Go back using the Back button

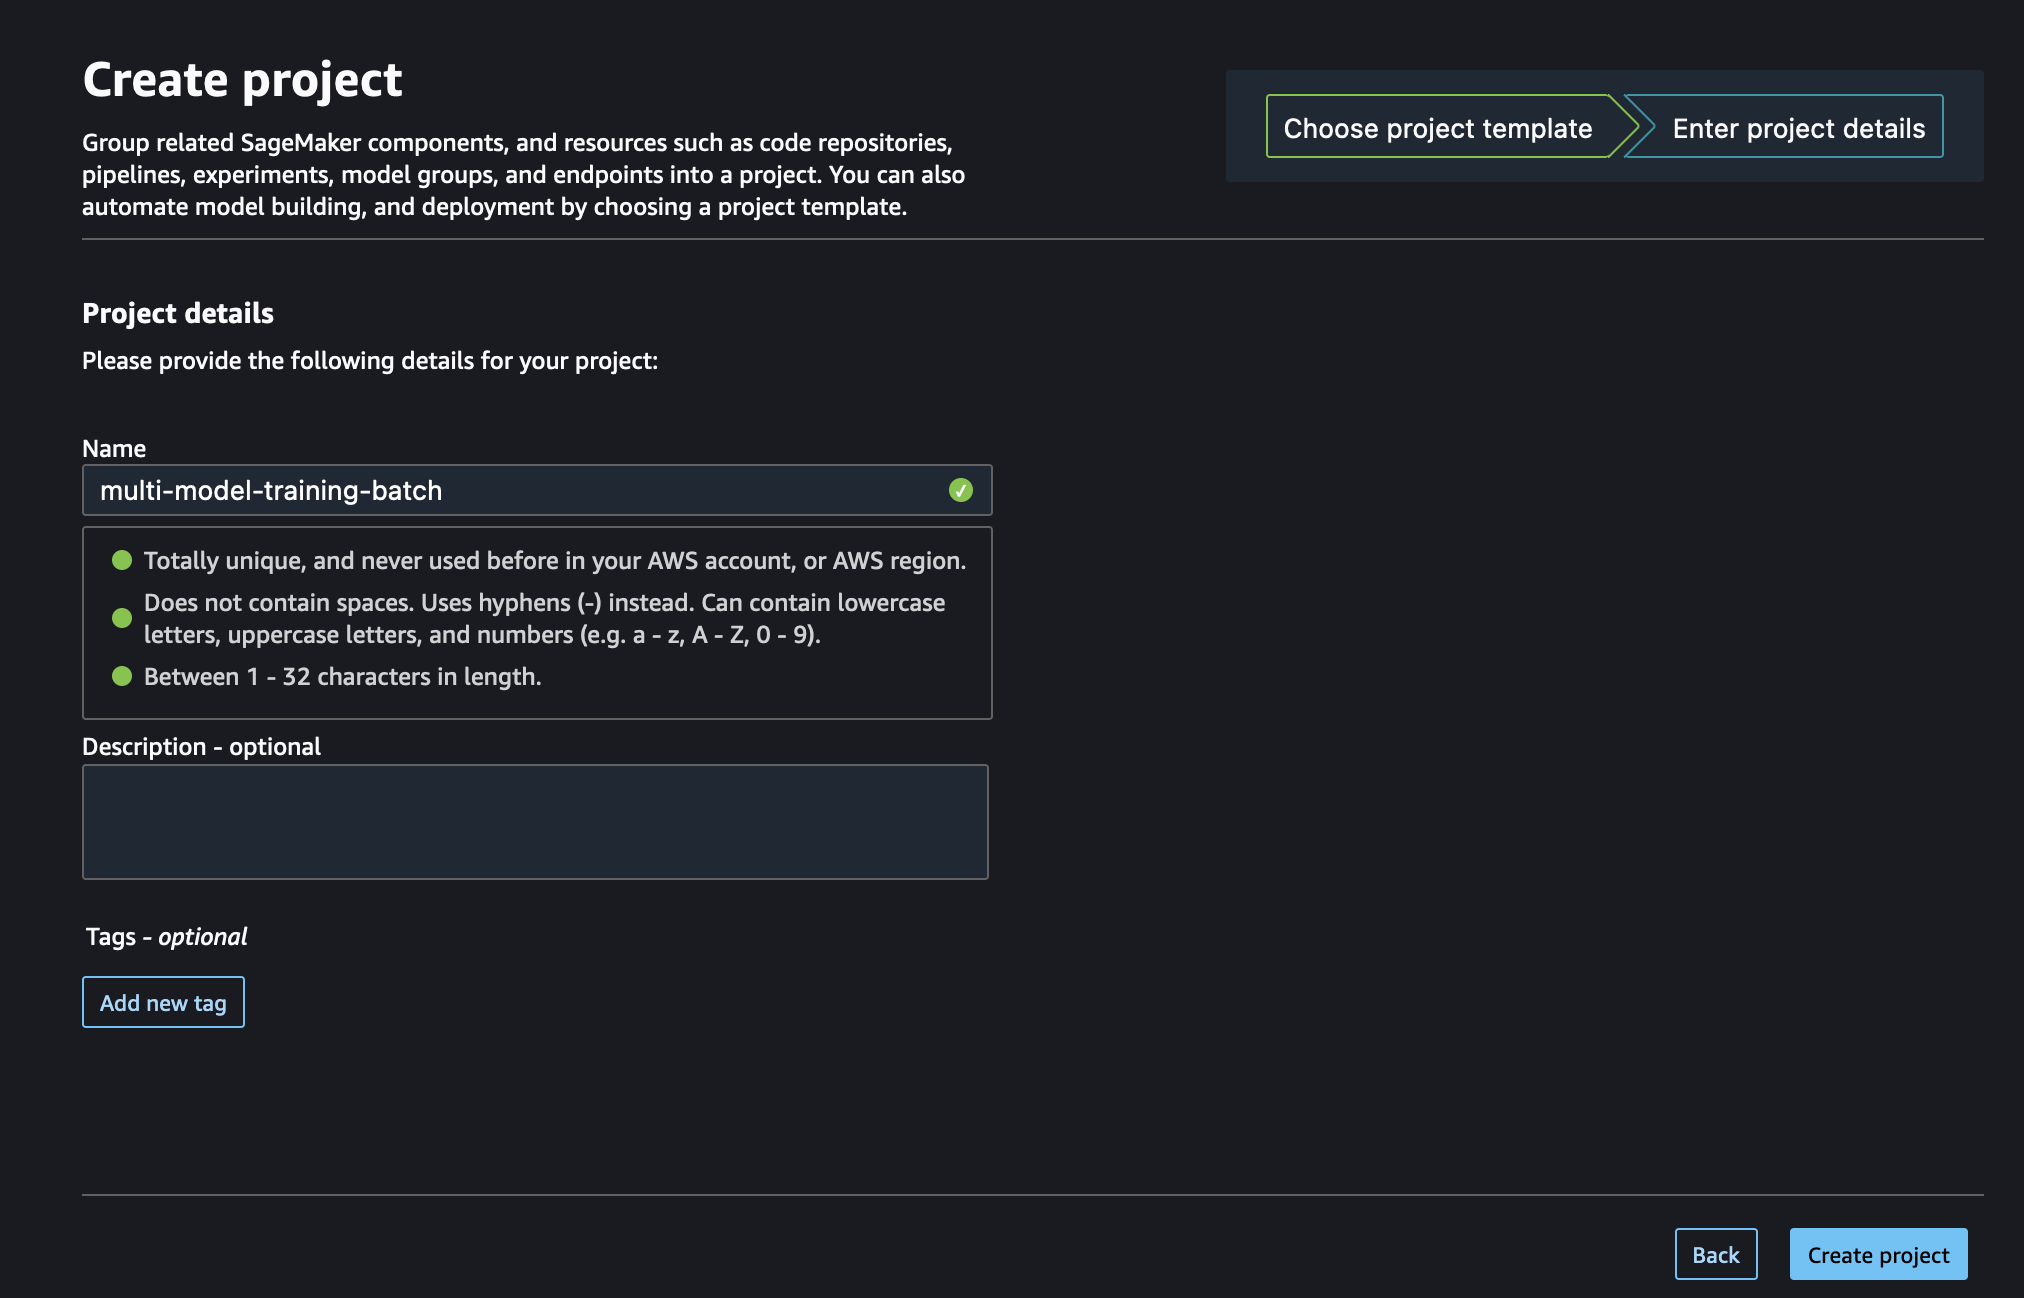pos(1715,1254)
